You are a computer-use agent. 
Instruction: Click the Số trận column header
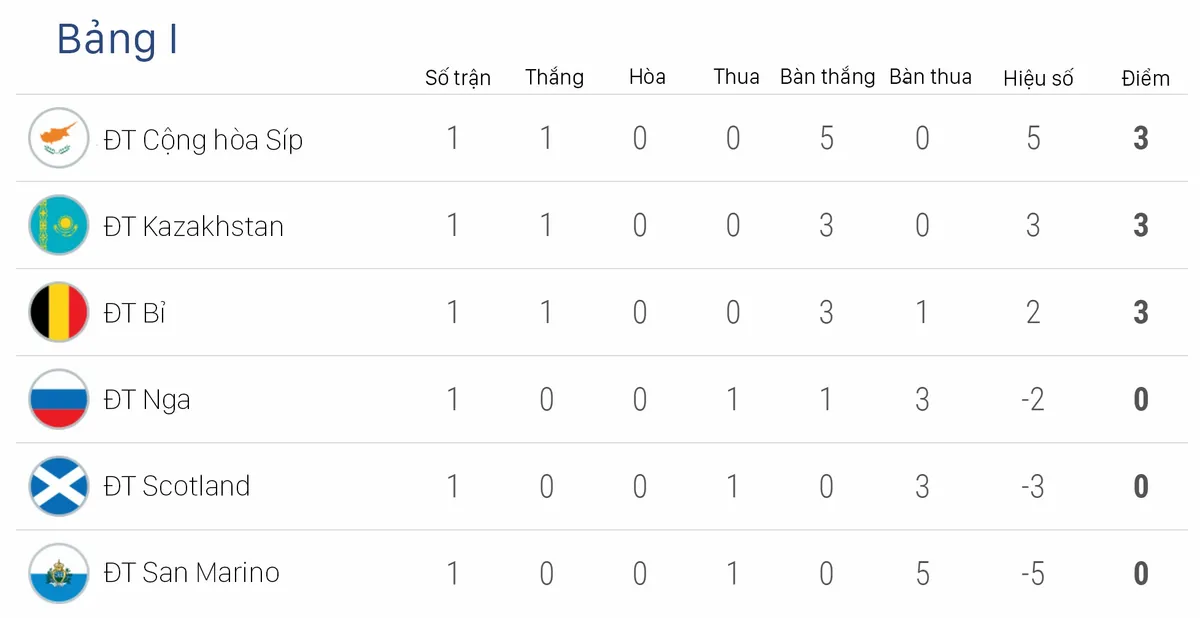pos(458,78)
